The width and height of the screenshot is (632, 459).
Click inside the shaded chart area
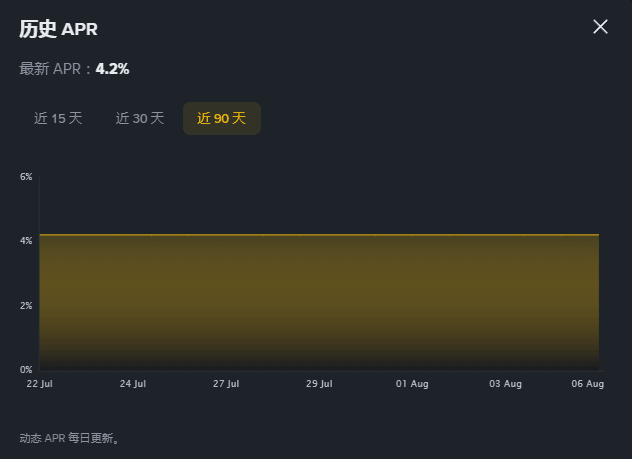tap(319, 302)
